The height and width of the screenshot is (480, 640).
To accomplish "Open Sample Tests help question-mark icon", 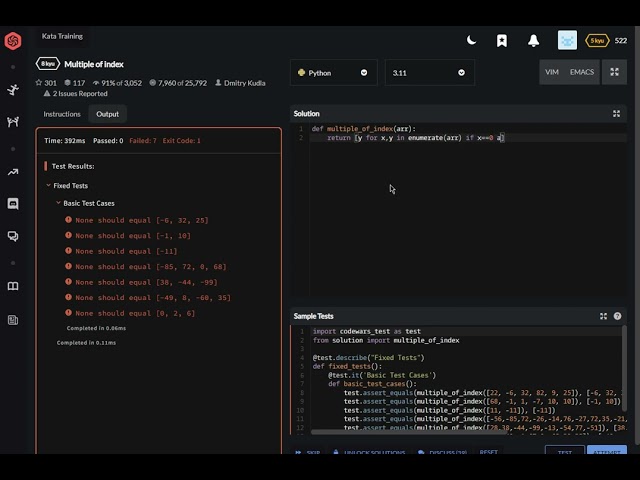I will (618, 316).
